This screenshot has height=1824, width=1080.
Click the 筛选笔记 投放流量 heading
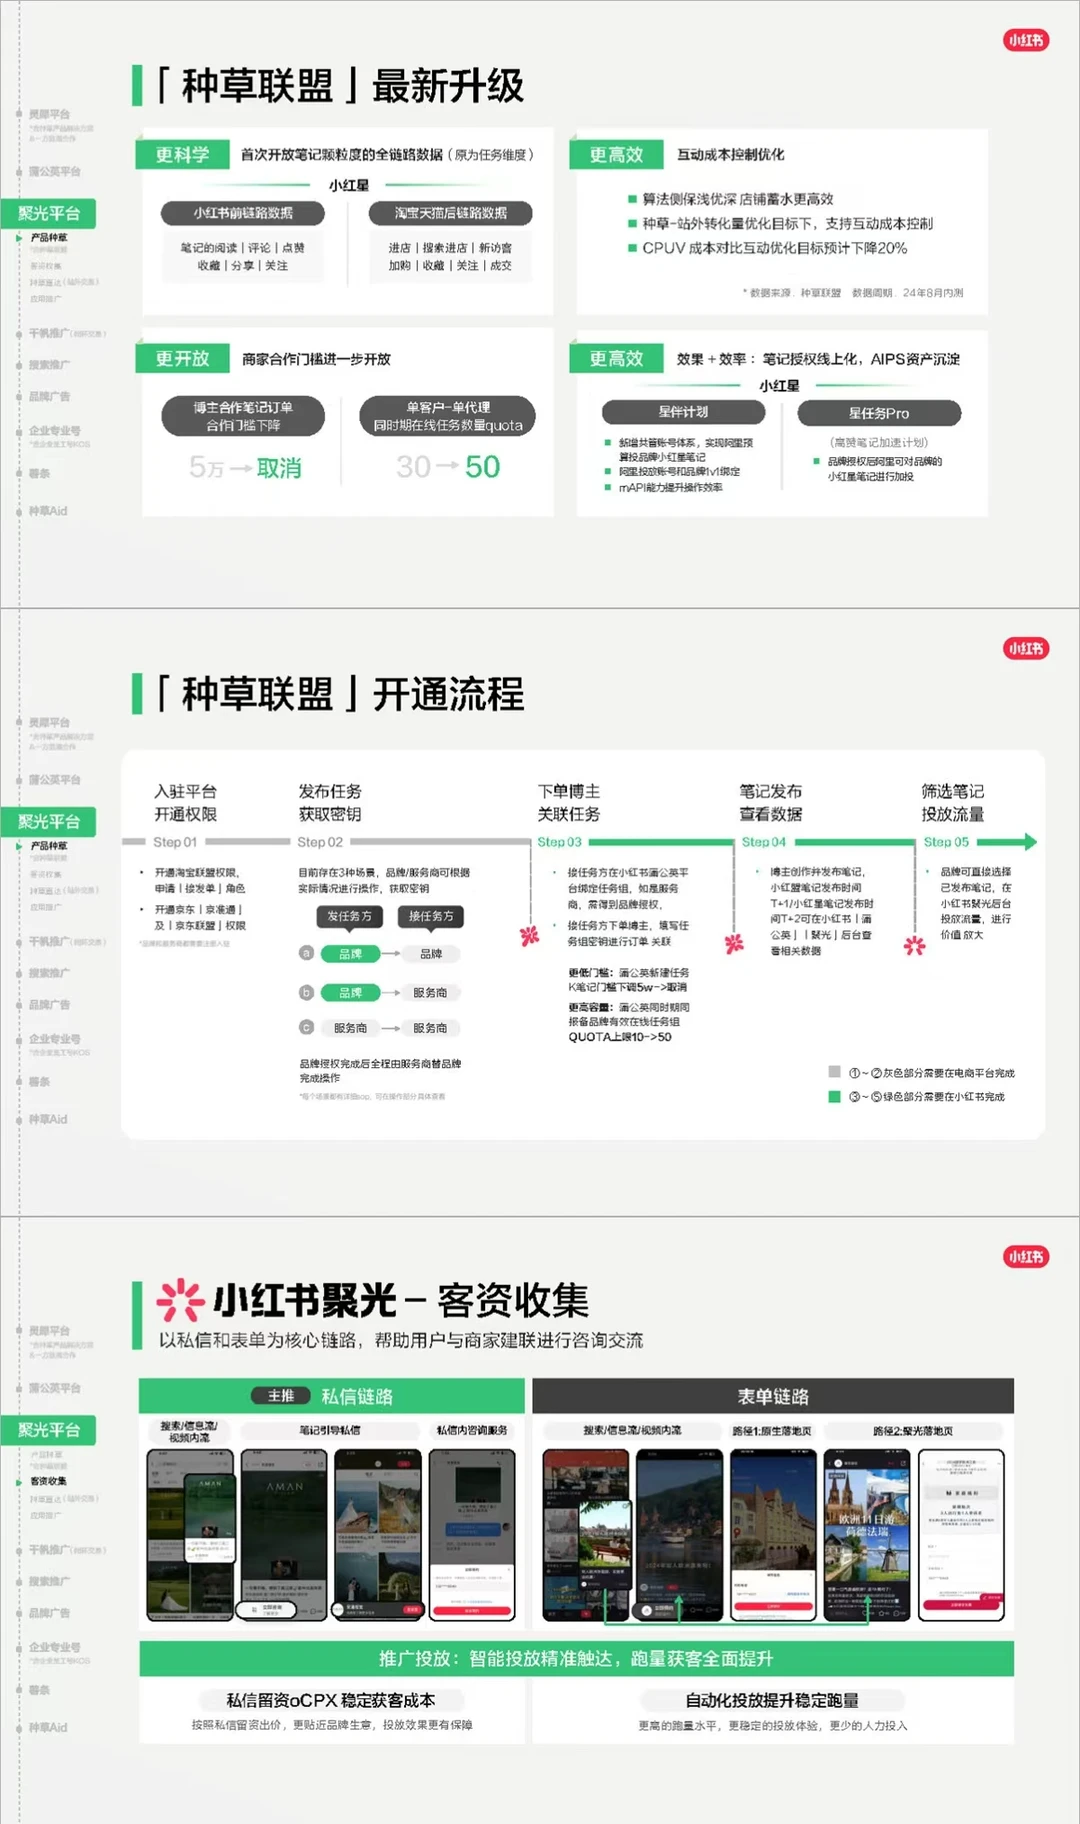[x=953, y=803]
